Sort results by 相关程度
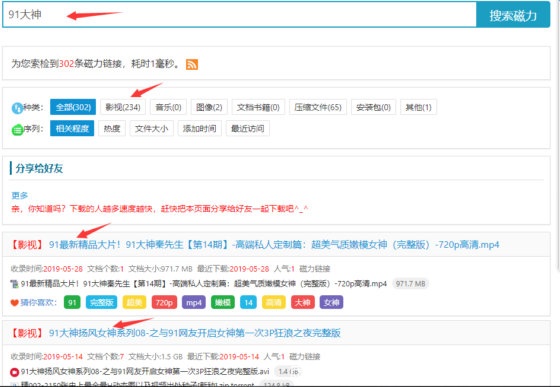Image resolution: width=560 pixels, height=387 pixels. pos(72,129)
